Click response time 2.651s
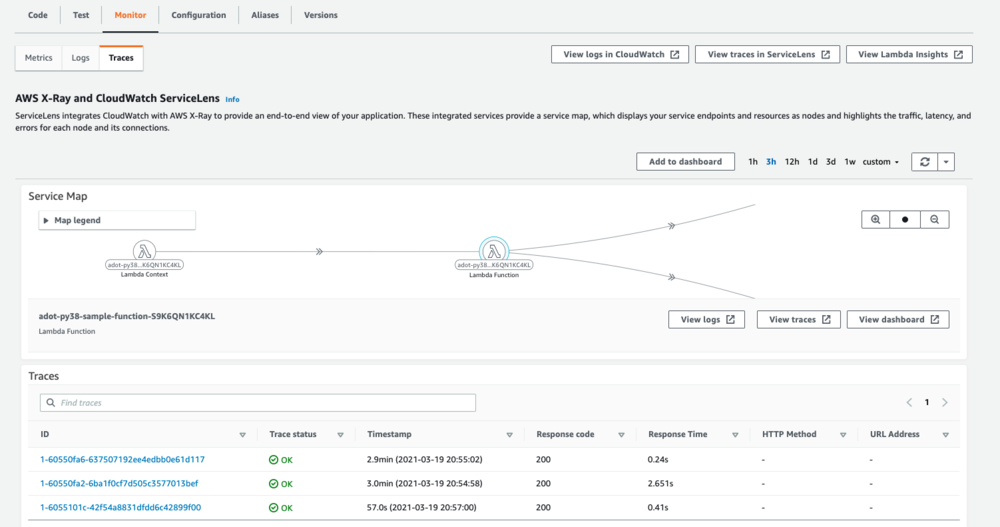Viewport: 1000px width, 527px height. point(661,484)
